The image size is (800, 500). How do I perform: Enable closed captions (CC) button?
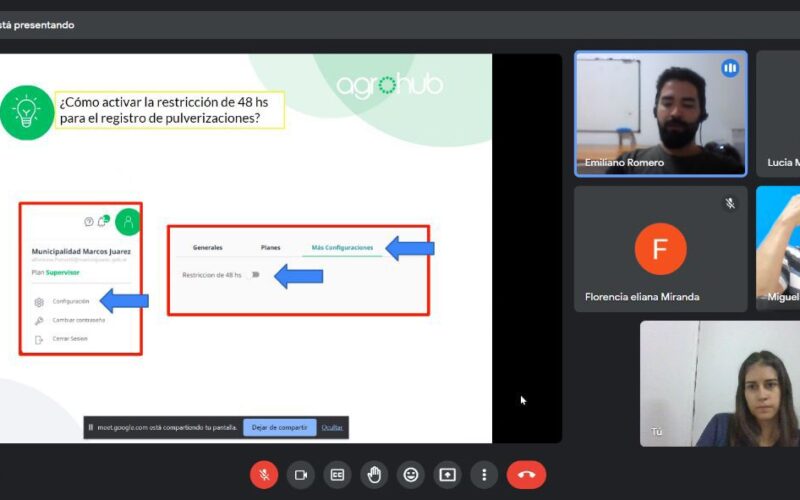(x=337, y=475)
